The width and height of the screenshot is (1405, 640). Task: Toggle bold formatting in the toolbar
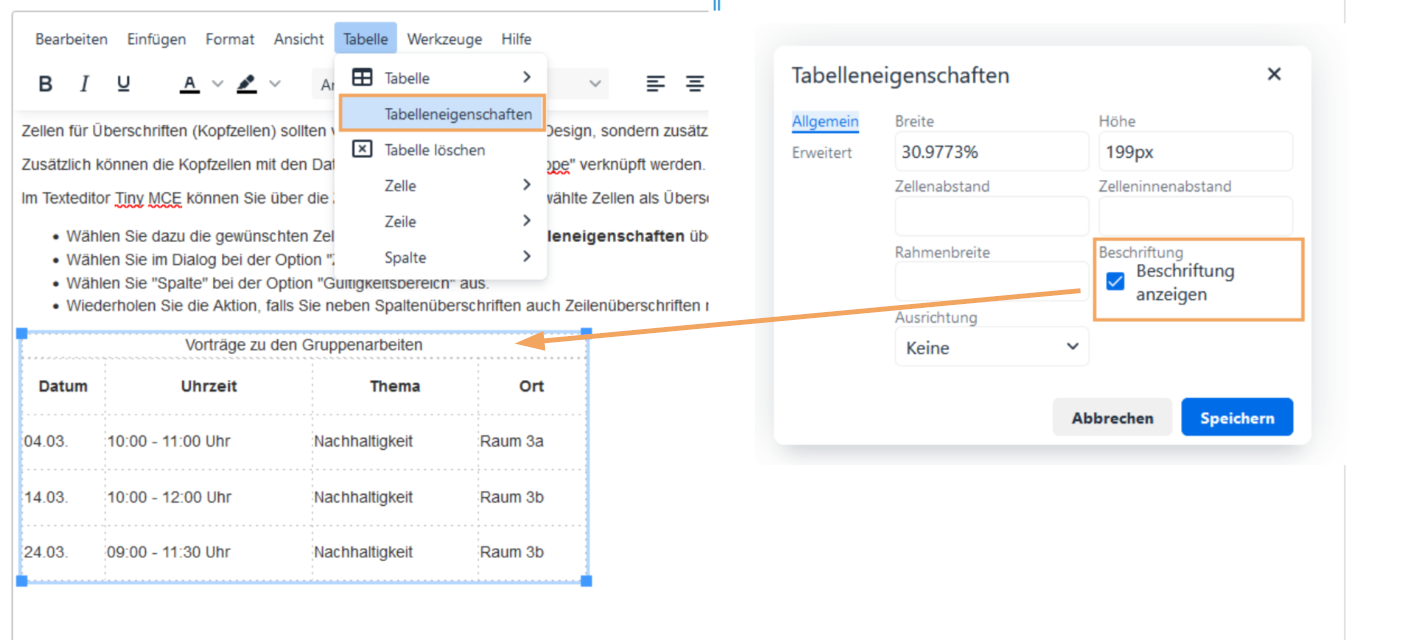point(45,84)
